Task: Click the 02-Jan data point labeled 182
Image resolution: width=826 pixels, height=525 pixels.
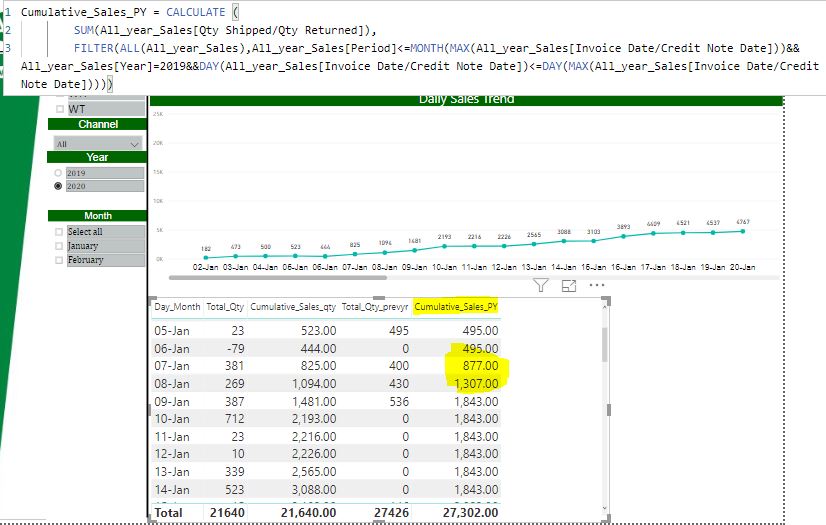Action: [x=205, y=257]
